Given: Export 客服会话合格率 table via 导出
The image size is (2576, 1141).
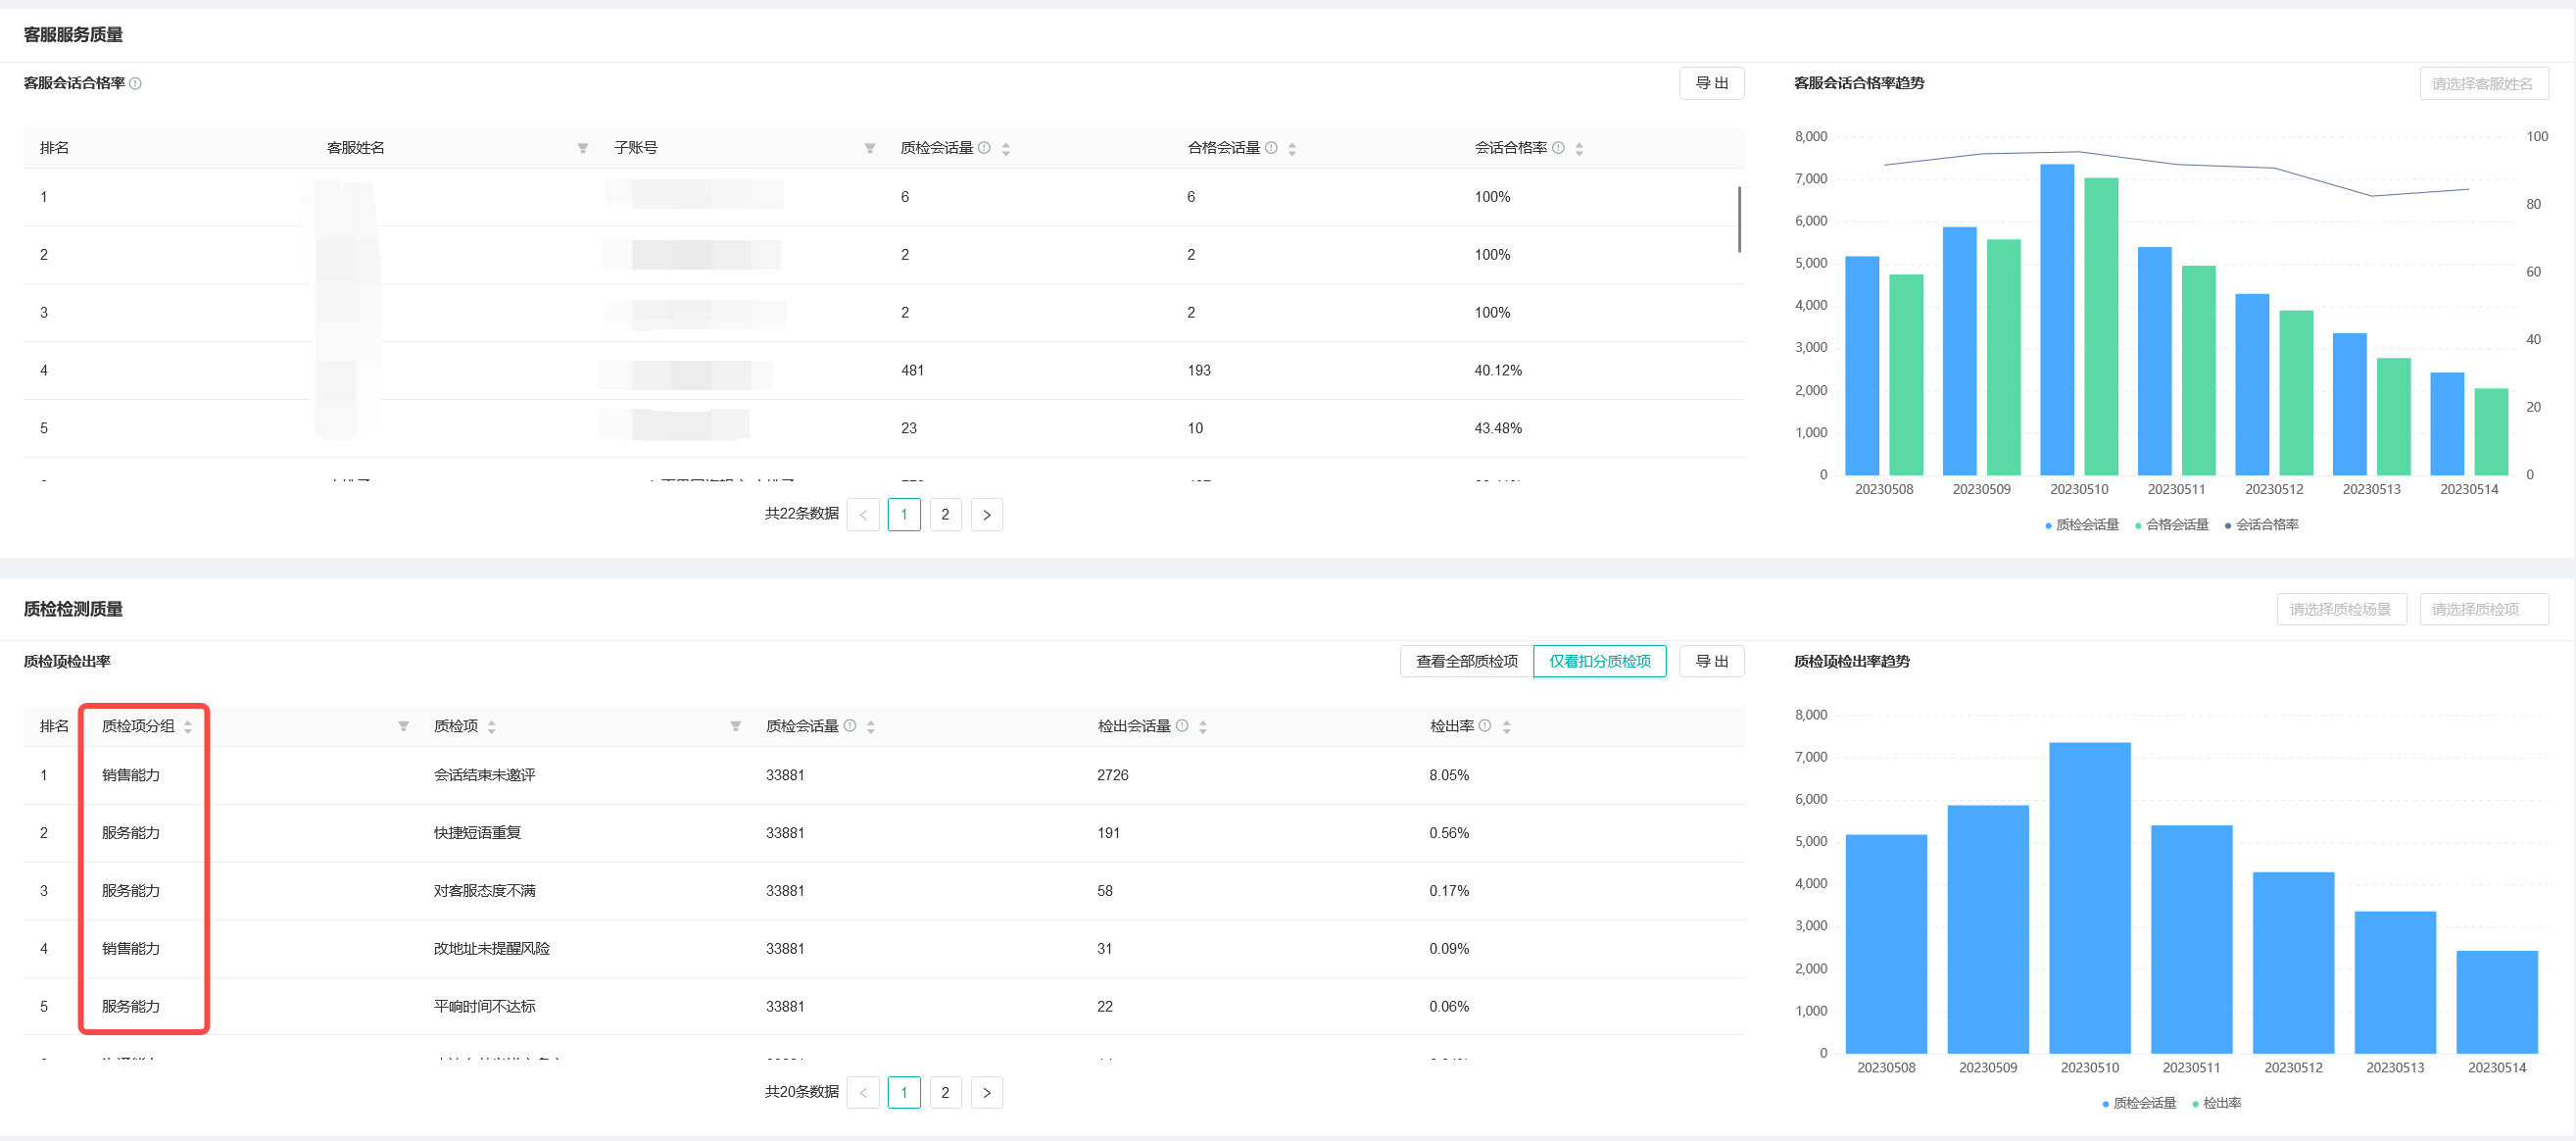Looking at the screenshot, I should click(x=1712, y=84).
